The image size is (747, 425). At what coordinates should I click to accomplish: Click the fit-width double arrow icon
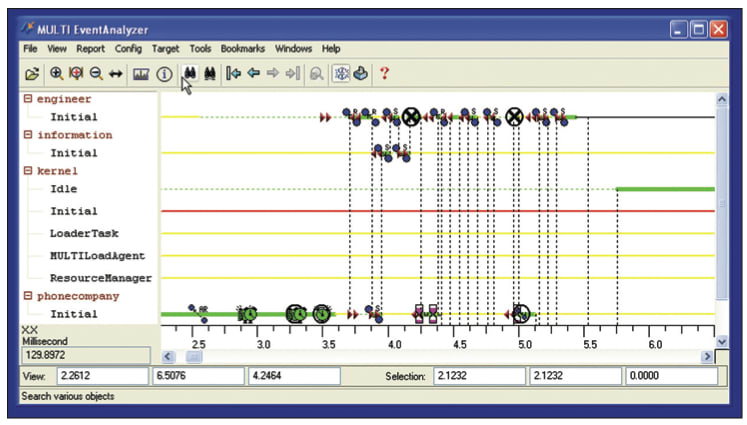pyautogui.click(x=116, y=74)
